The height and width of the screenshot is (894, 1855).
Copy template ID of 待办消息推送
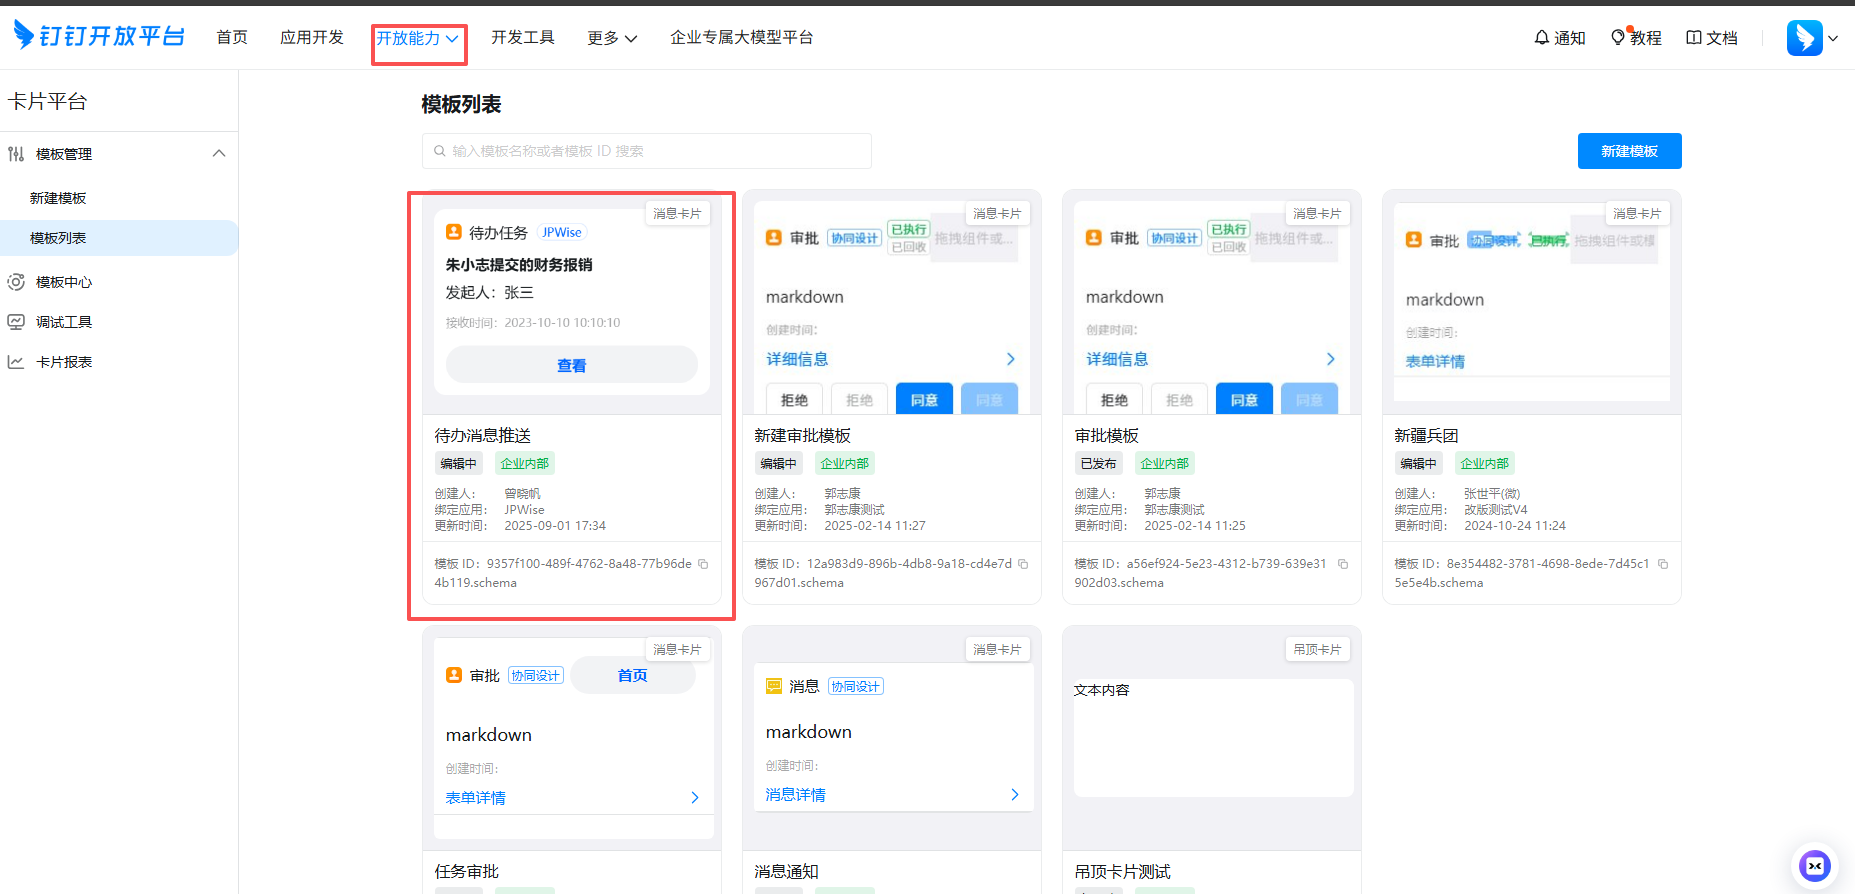703,564
